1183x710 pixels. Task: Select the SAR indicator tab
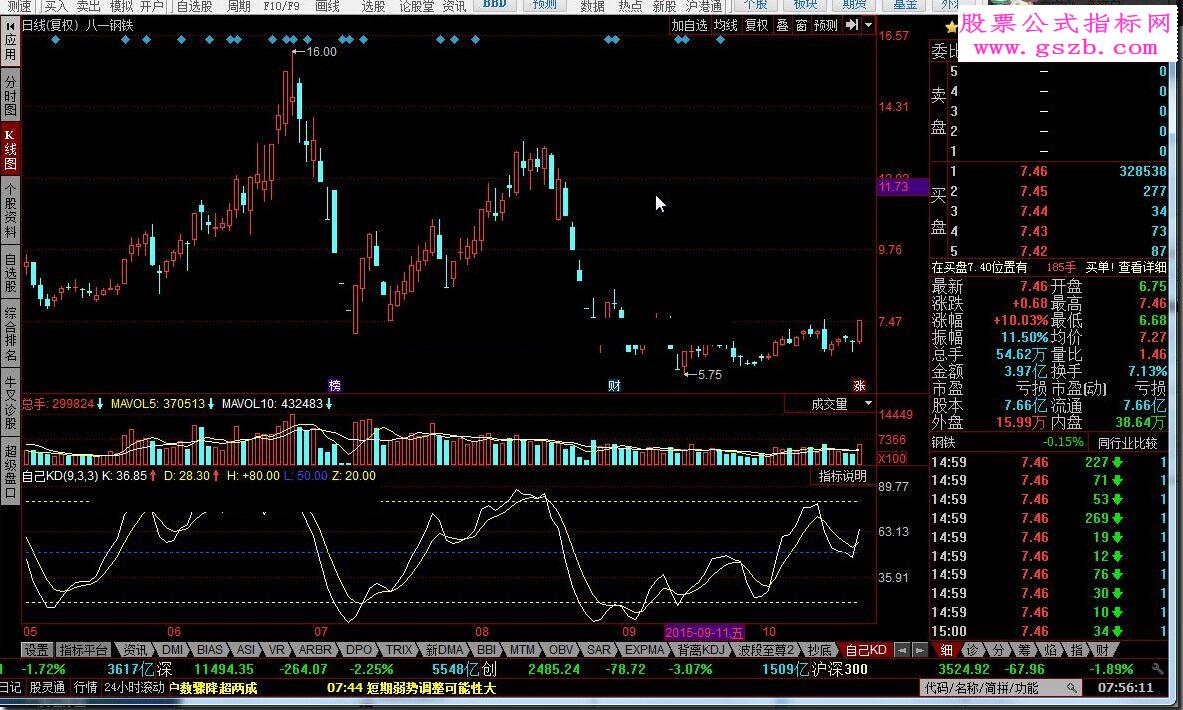599,650
